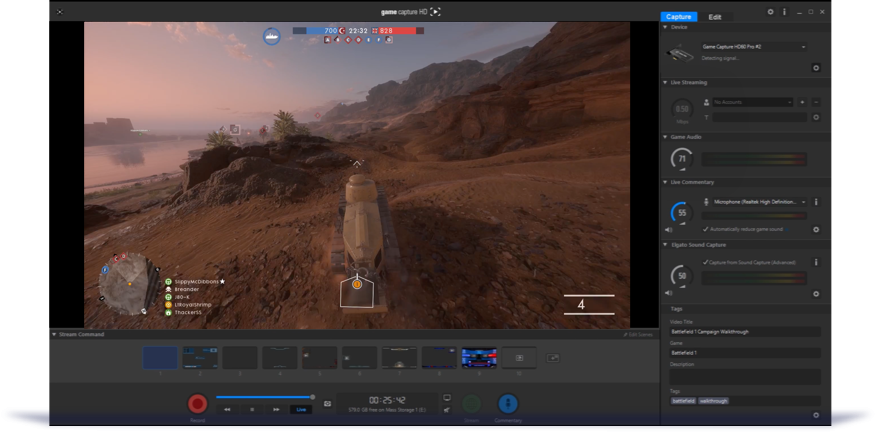The width and height of the screenshot is (876, 432).
Task: Click the '579.0 GB free' storage status text
Action: coord(387,411)
